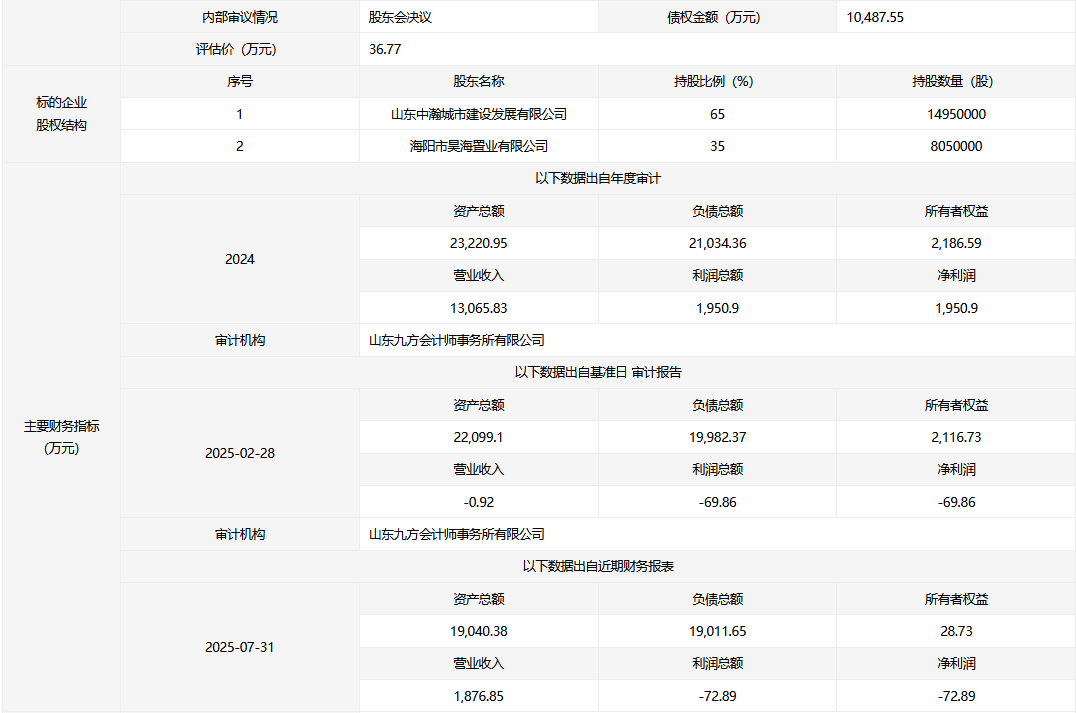
Task: Click the 股东会决议 cell
Action: [x=400, y=17]
